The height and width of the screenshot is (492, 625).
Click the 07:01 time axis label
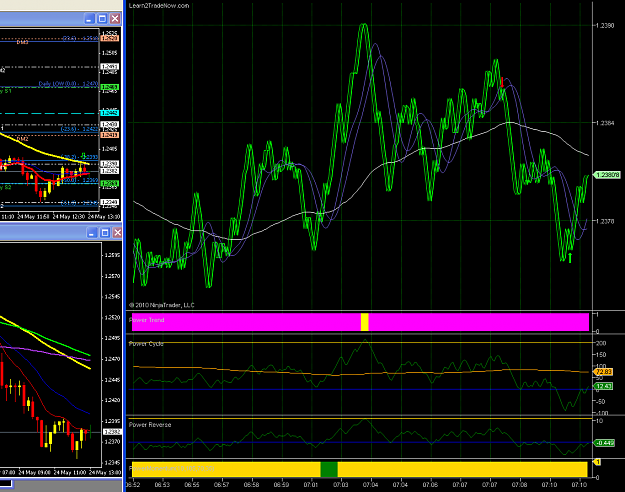311,485
